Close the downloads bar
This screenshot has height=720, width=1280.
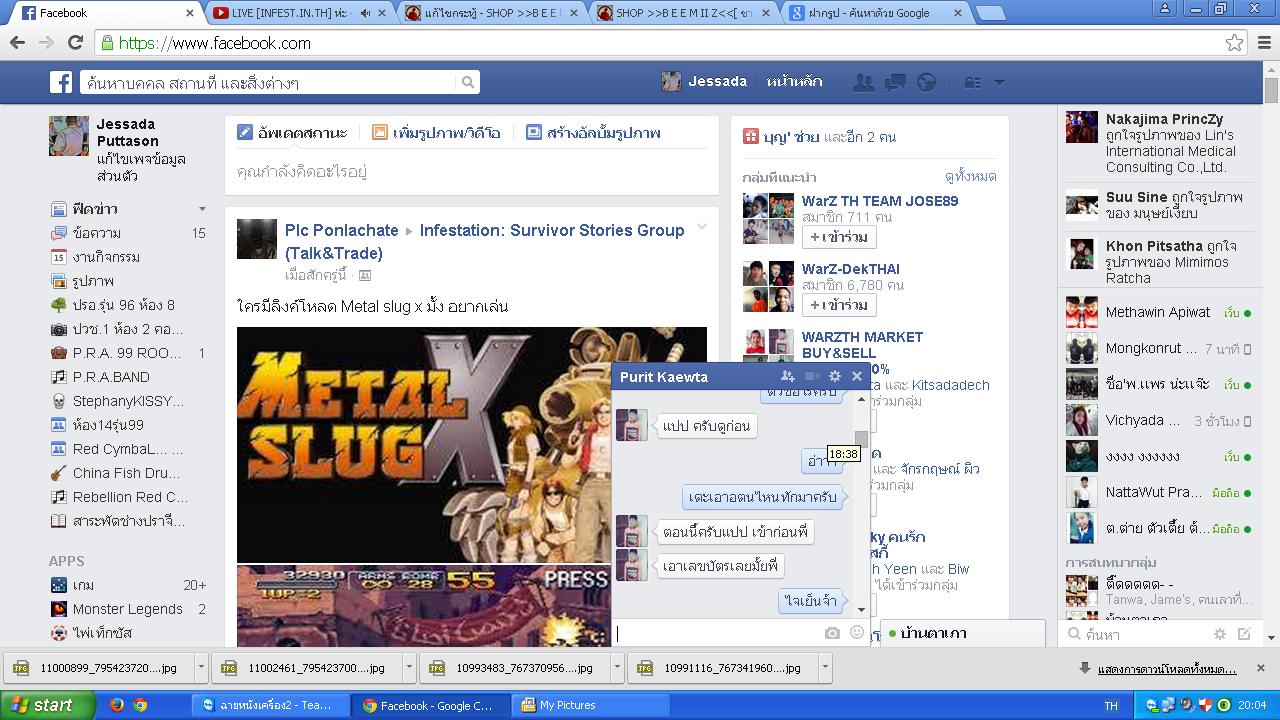pyautogui.click(x=1260, y=668)
